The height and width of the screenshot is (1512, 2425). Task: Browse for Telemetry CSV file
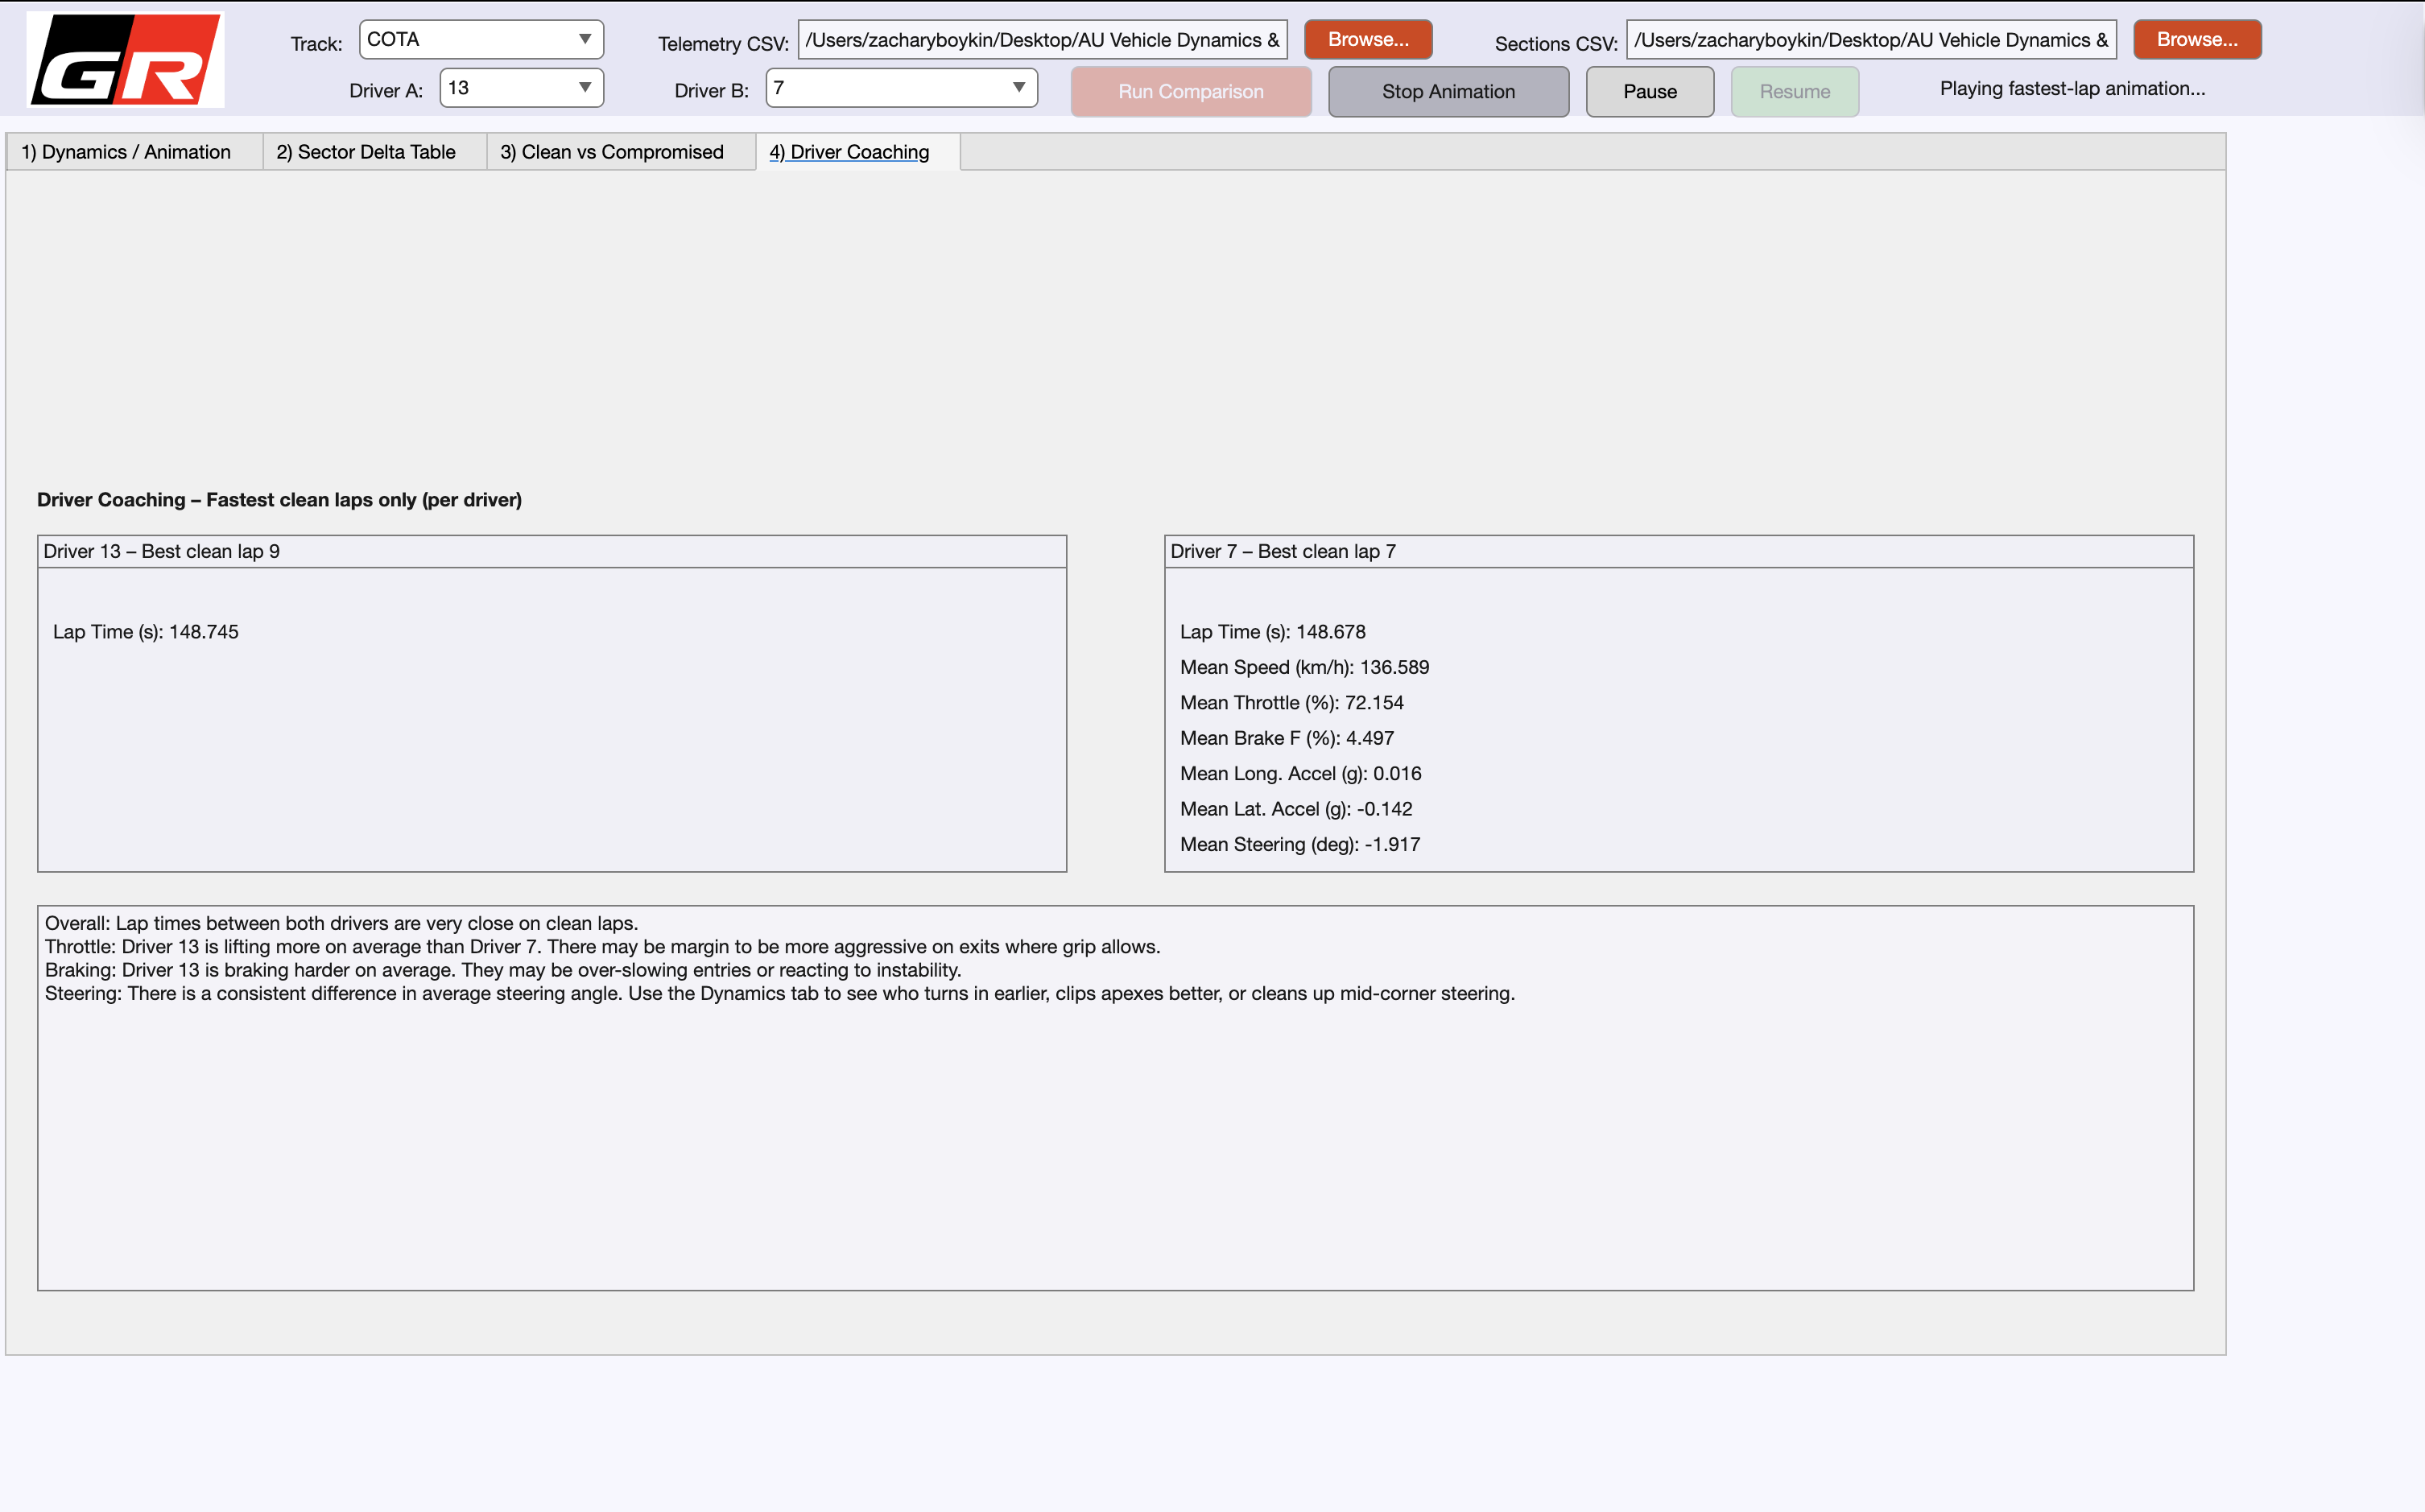pyautogui.click(x=1367, y=40)
